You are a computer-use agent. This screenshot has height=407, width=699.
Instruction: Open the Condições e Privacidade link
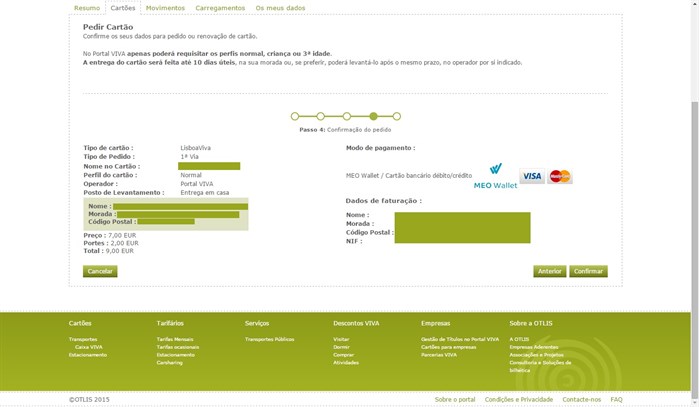[x=519, y=399]
